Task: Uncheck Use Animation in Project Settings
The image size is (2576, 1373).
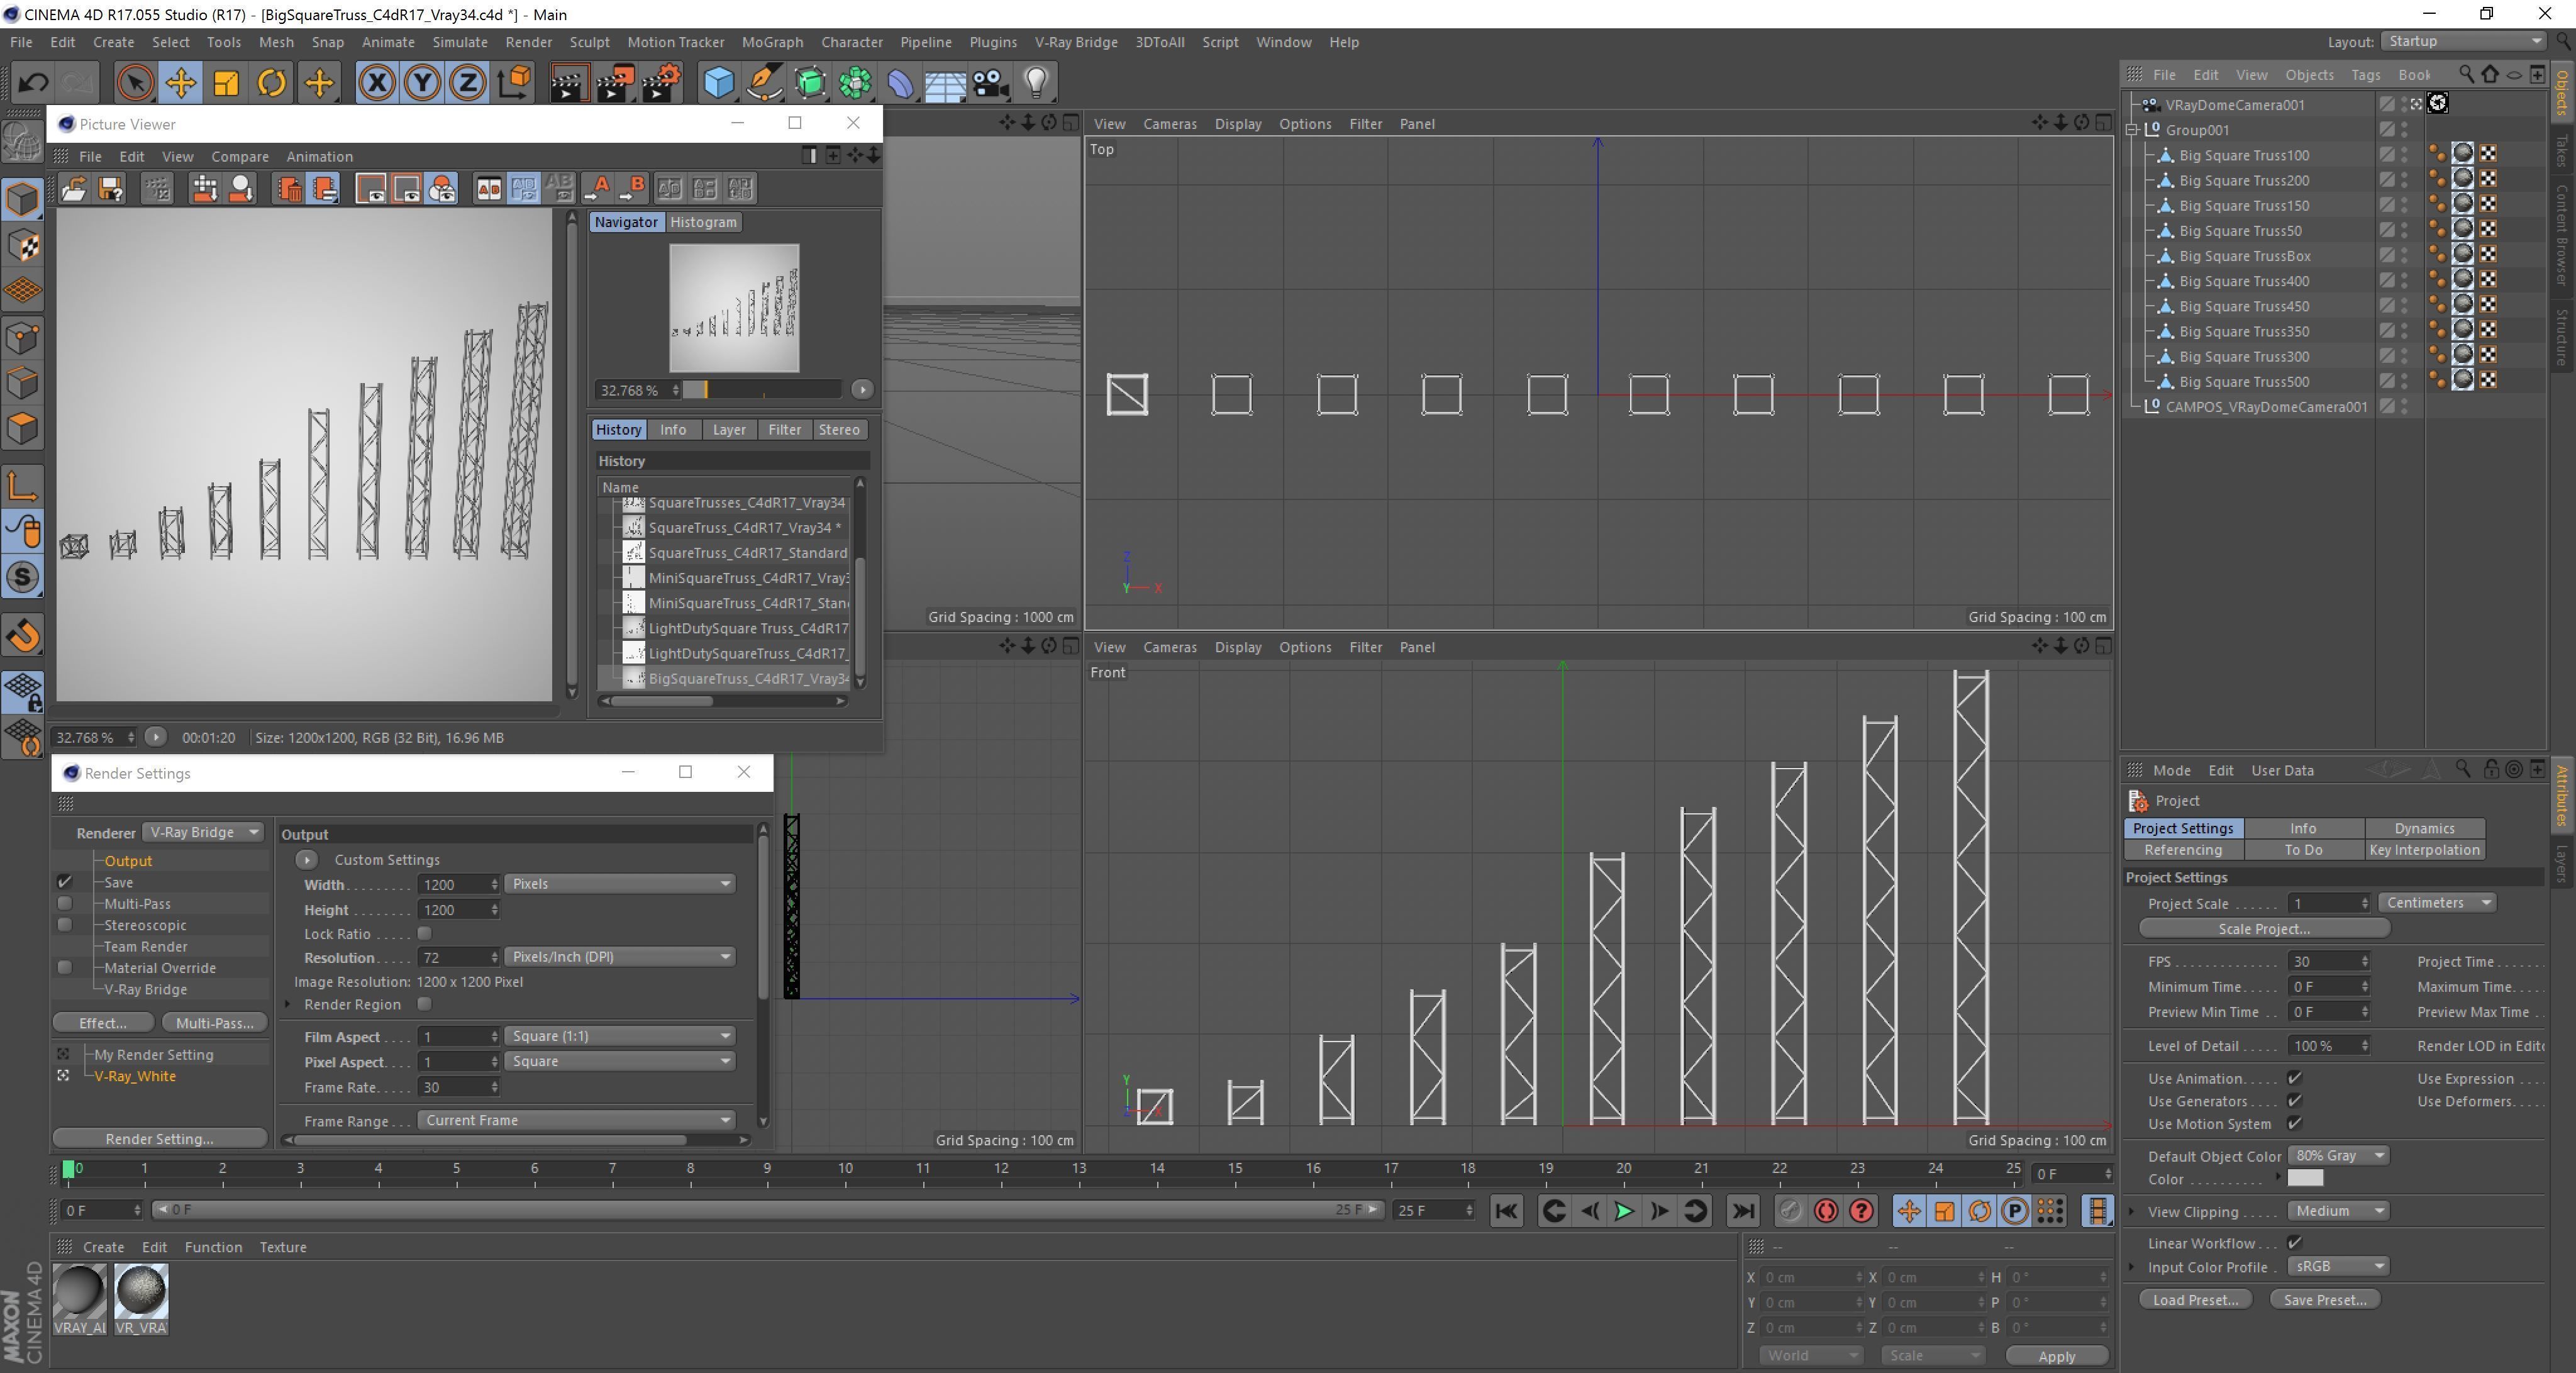Action: pos(2295,1078)
